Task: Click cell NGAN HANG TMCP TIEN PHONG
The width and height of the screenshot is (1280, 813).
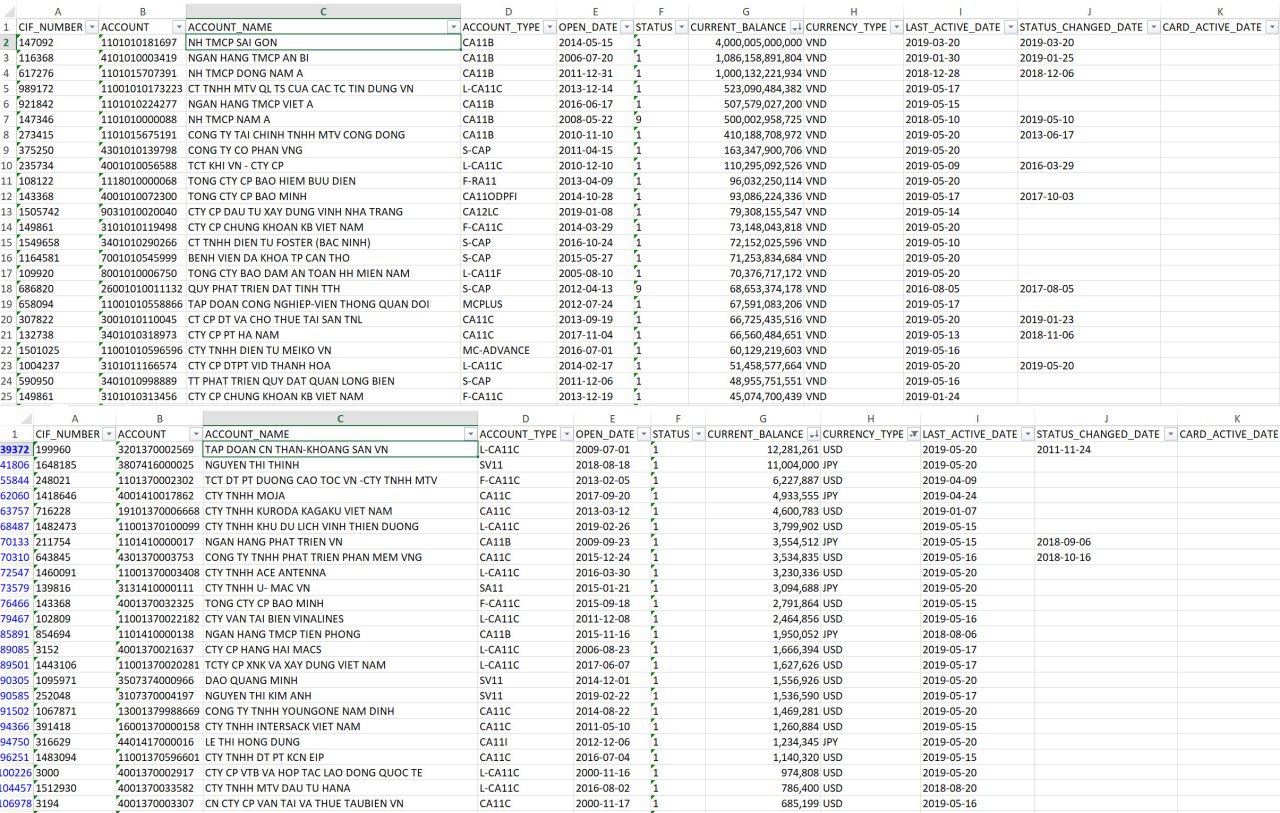Action: 340,634
